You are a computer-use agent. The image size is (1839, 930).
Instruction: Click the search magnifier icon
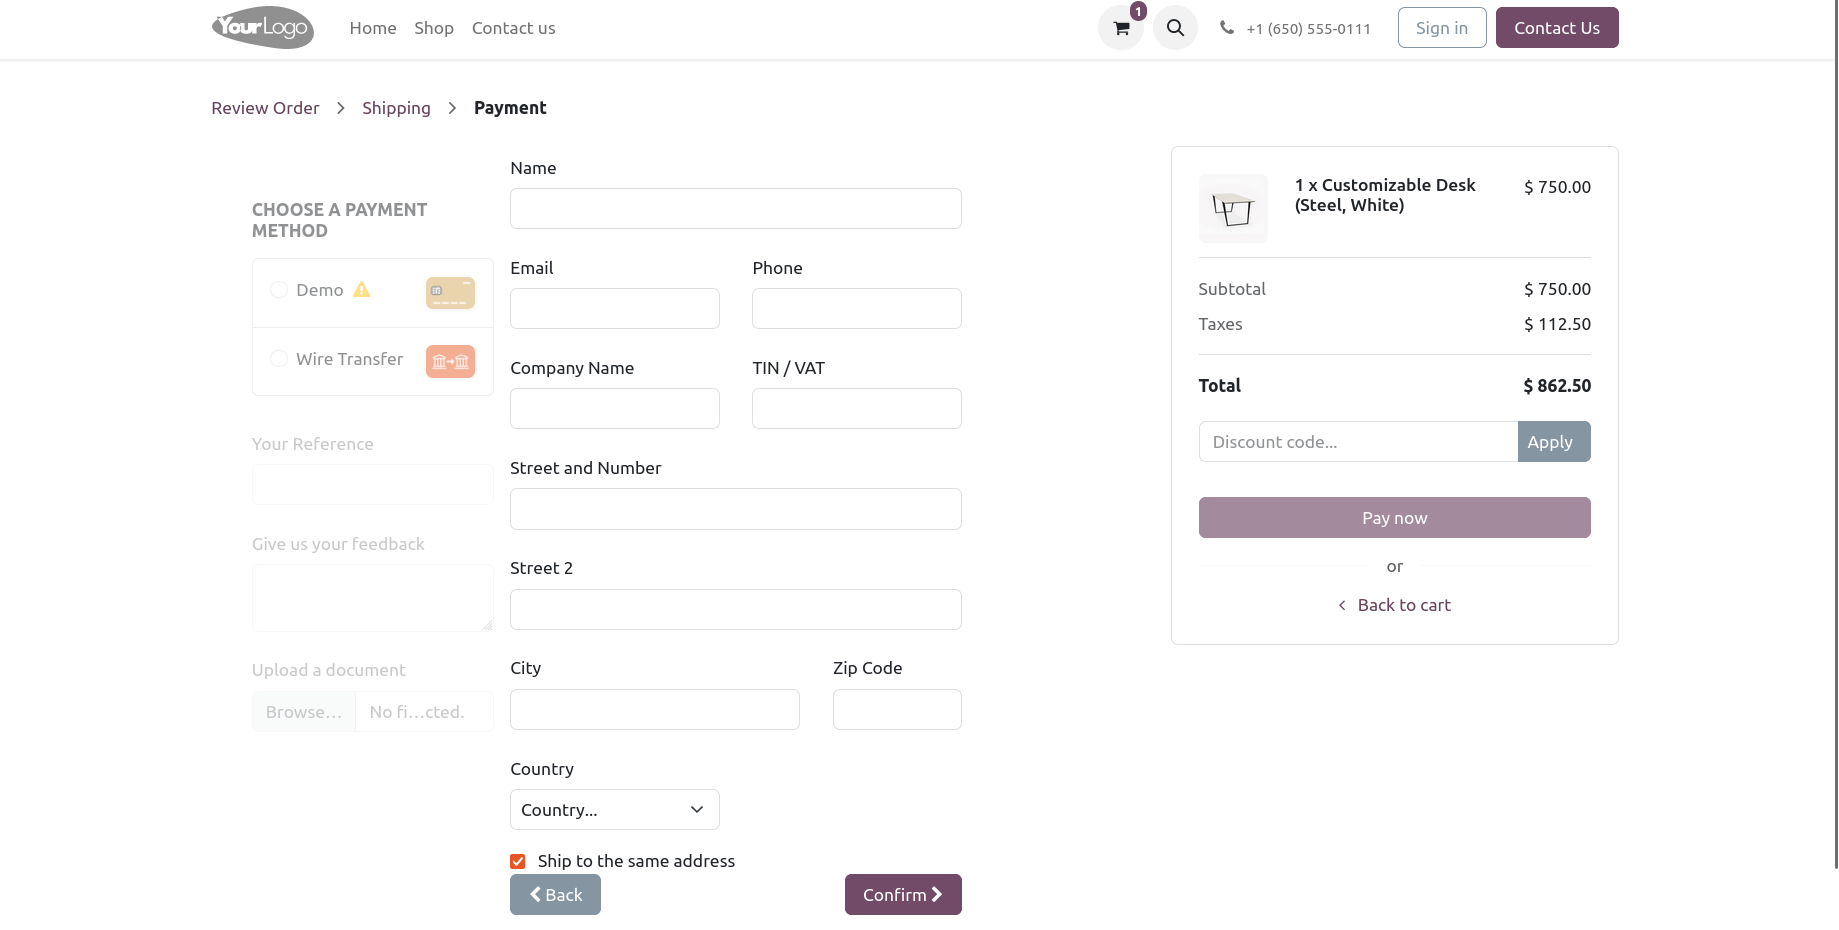1175,28
